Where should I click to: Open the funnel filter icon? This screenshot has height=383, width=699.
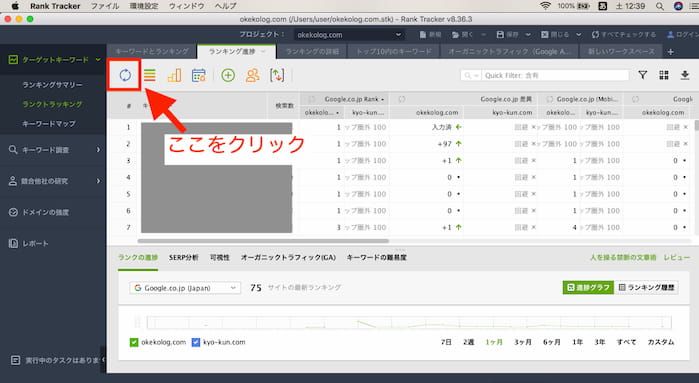pos(642,75)
